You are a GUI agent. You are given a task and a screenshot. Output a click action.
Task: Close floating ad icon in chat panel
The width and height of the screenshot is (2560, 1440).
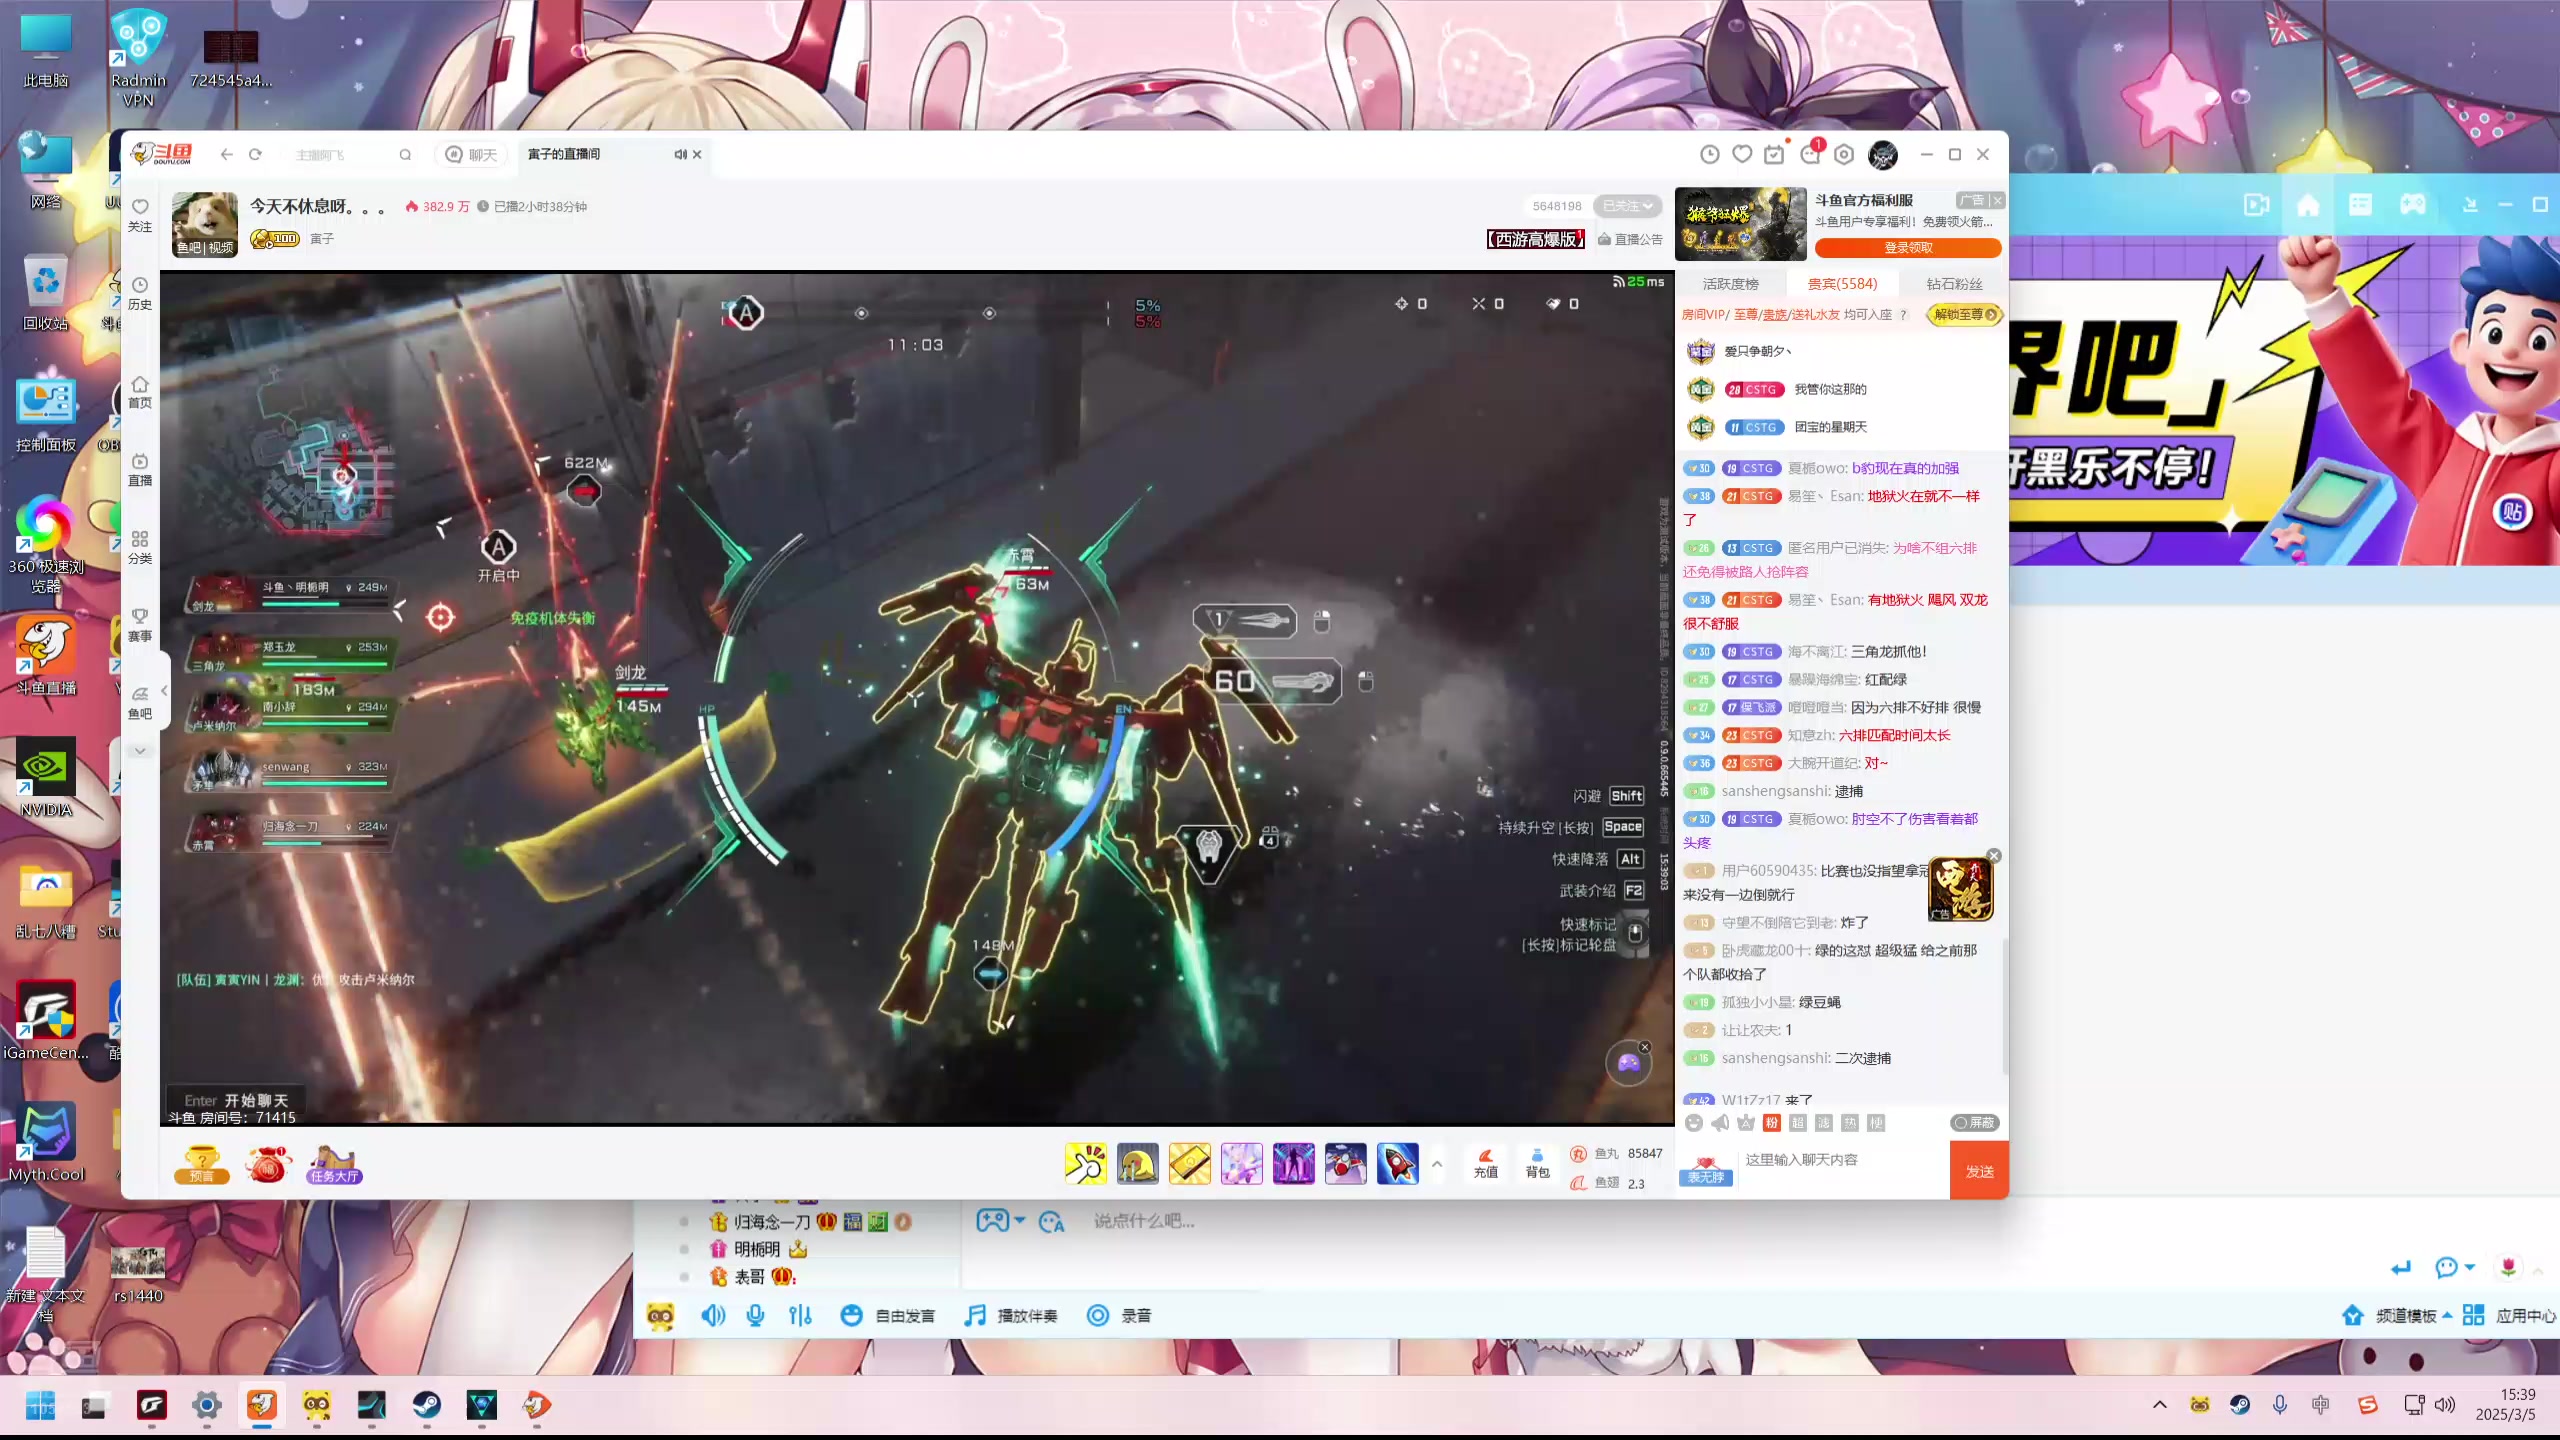[1993, 856]
